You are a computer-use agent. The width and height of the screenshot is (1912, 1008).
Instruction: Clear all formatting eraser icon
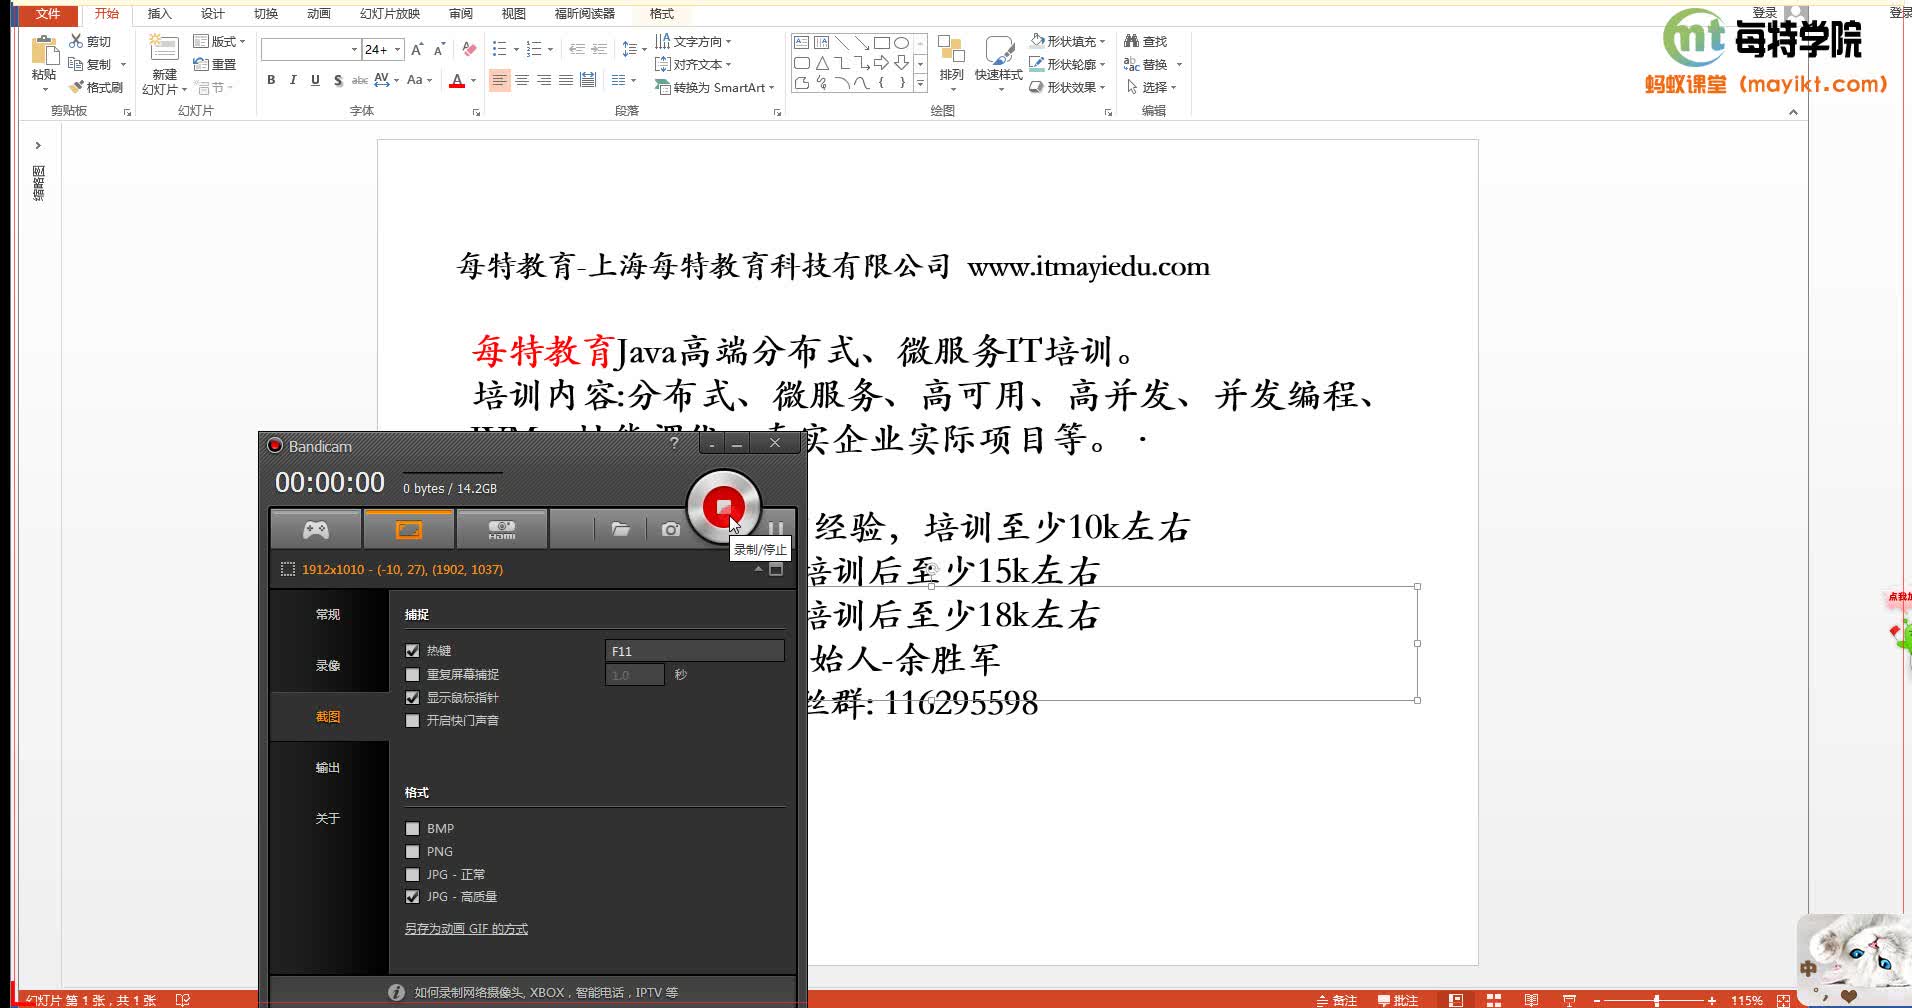pos(469,49)
